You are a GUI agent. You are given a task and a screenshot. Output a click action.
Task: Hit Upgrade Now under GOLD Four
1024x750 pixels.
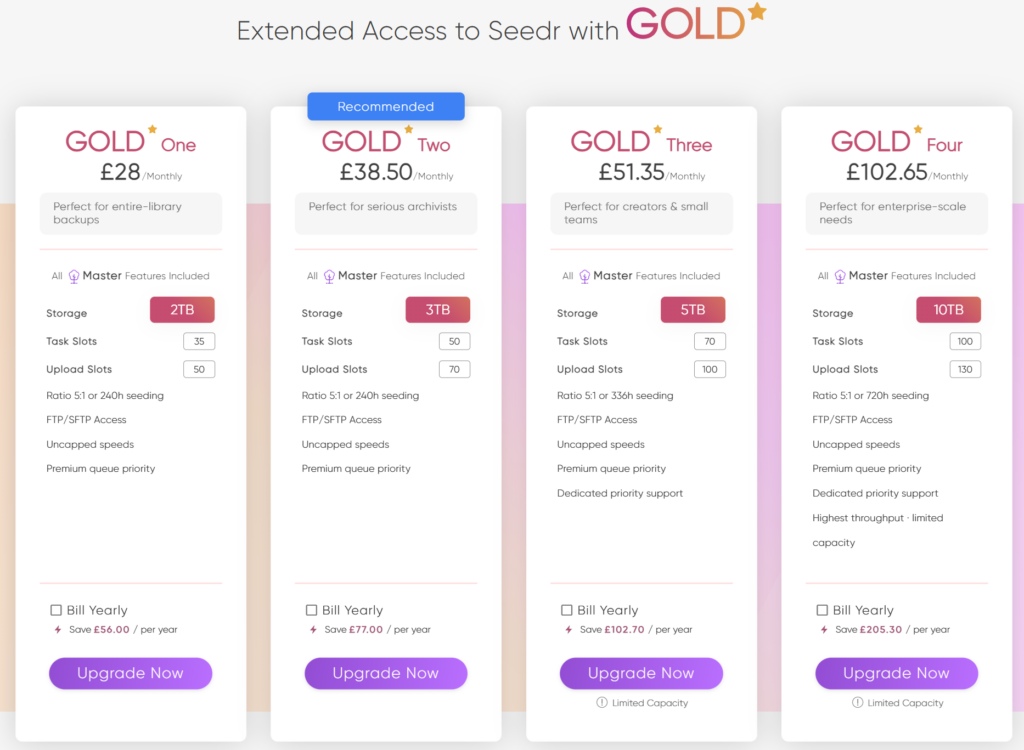click(896, 673)
